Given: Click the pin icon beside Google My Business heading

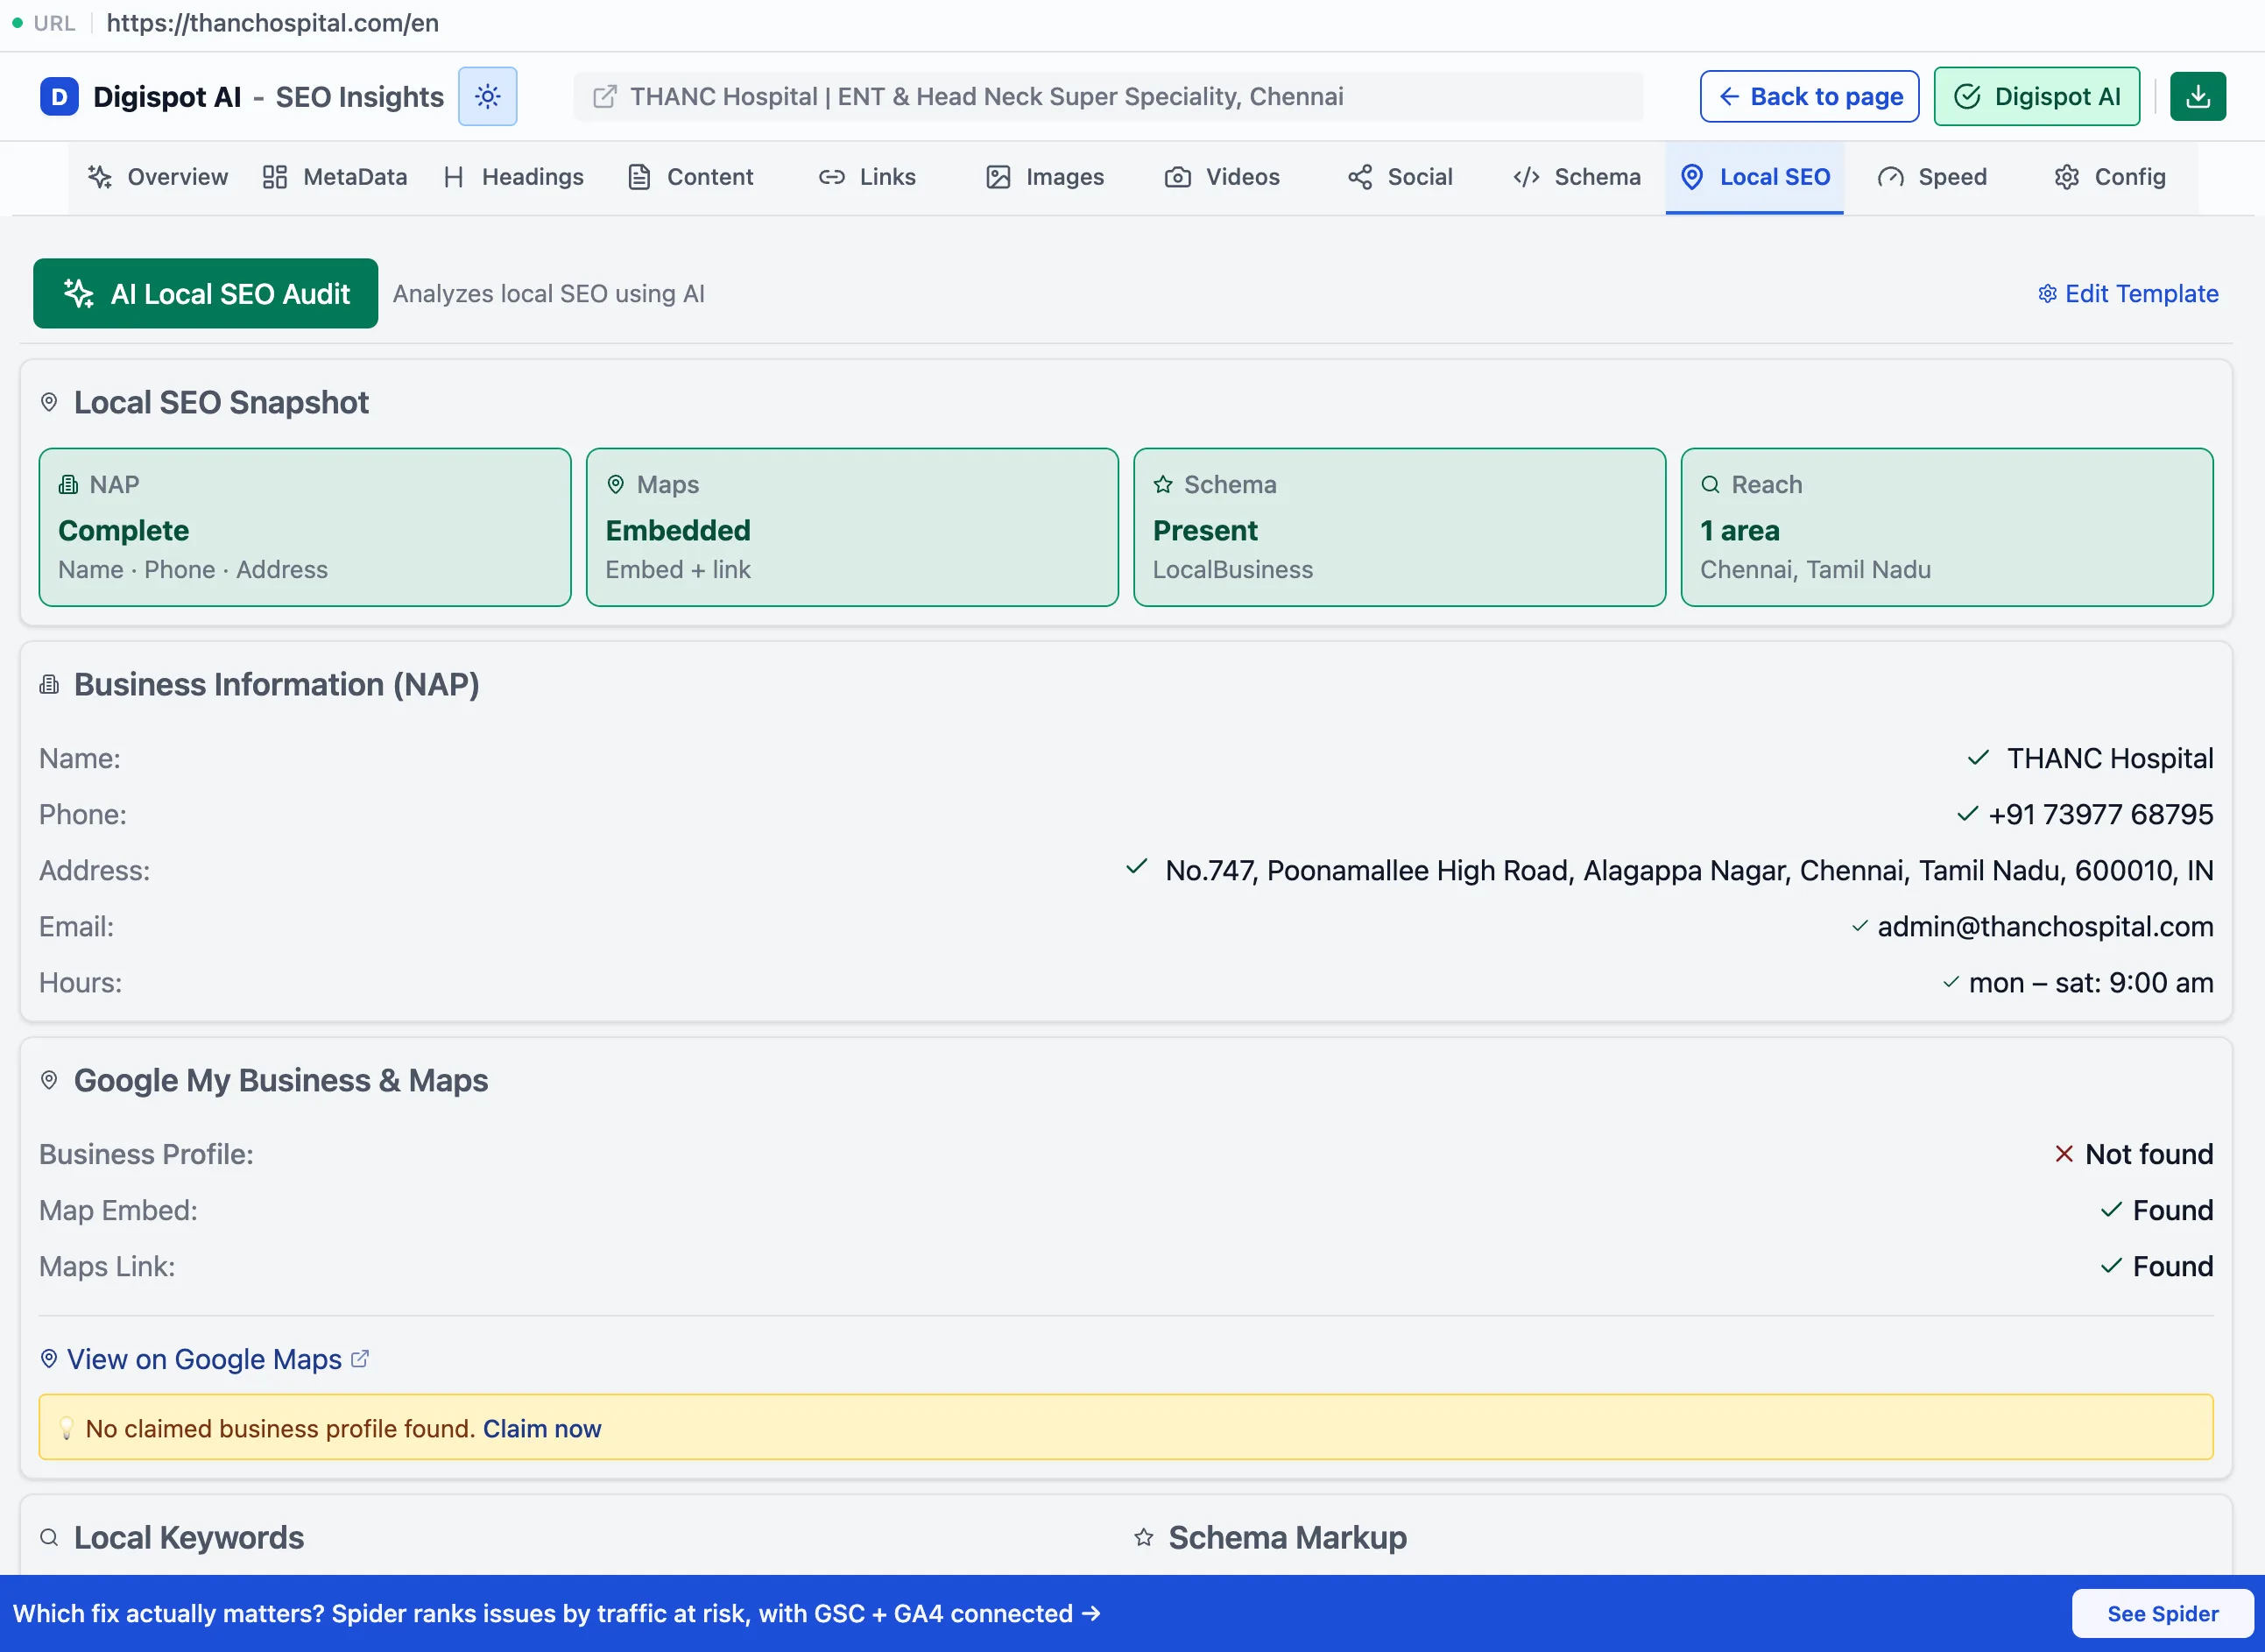Looking at the screenshot, I should 49,1080.
